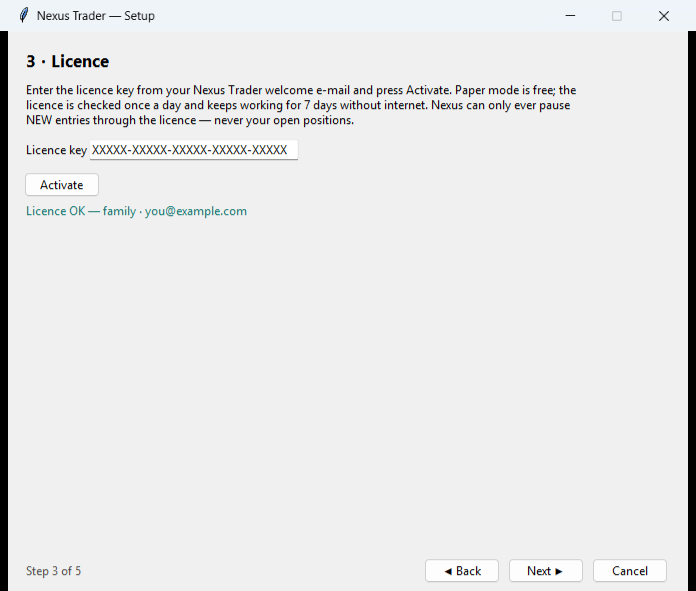Click the 'Step 3 of 5' label
Screen dimensions: 696x591
[x=53, y=571]
